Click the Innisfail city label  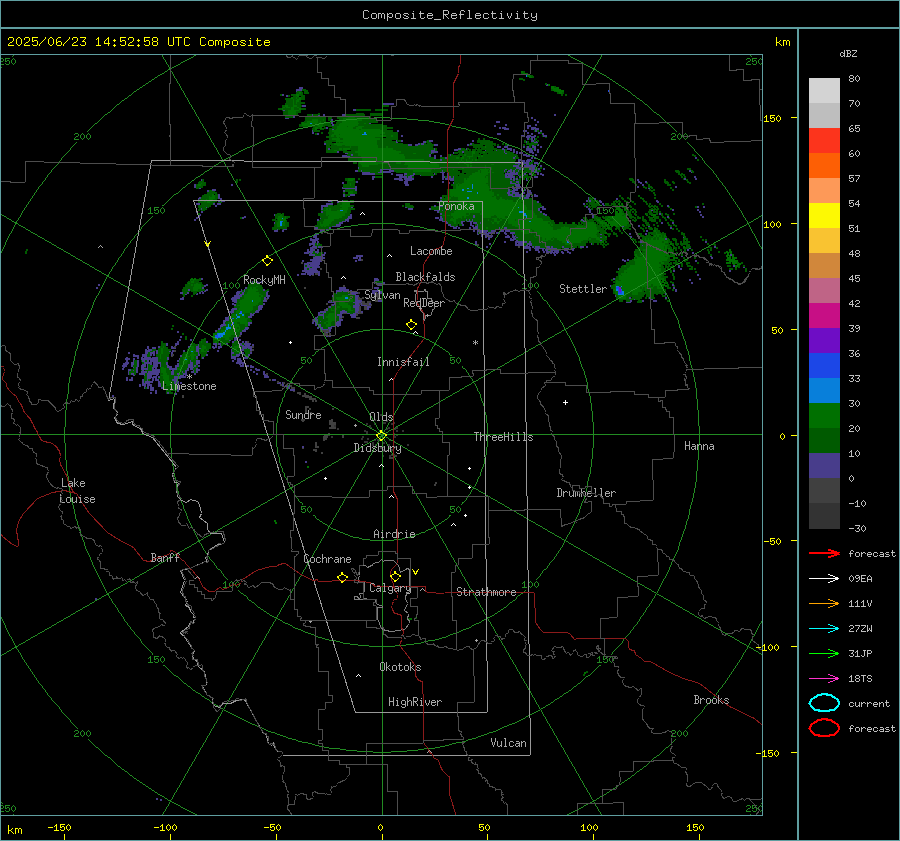[x=403, y=362]
